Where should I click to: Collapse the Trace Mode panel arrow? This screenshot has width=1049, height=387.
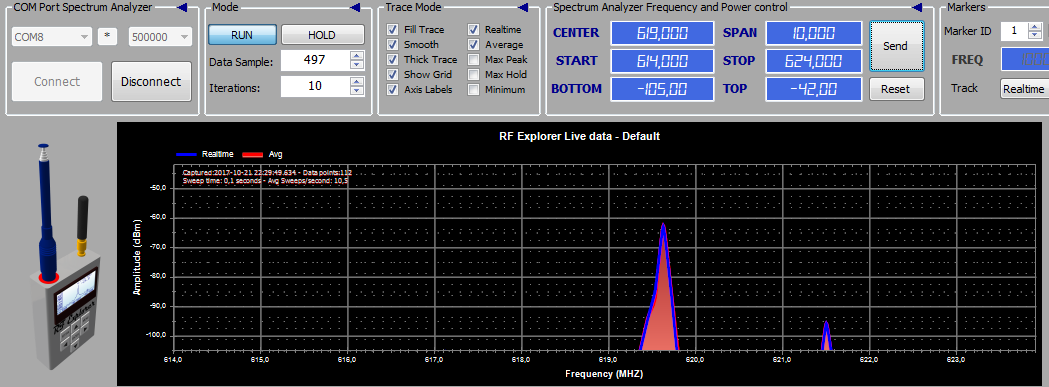coord(523,7)
